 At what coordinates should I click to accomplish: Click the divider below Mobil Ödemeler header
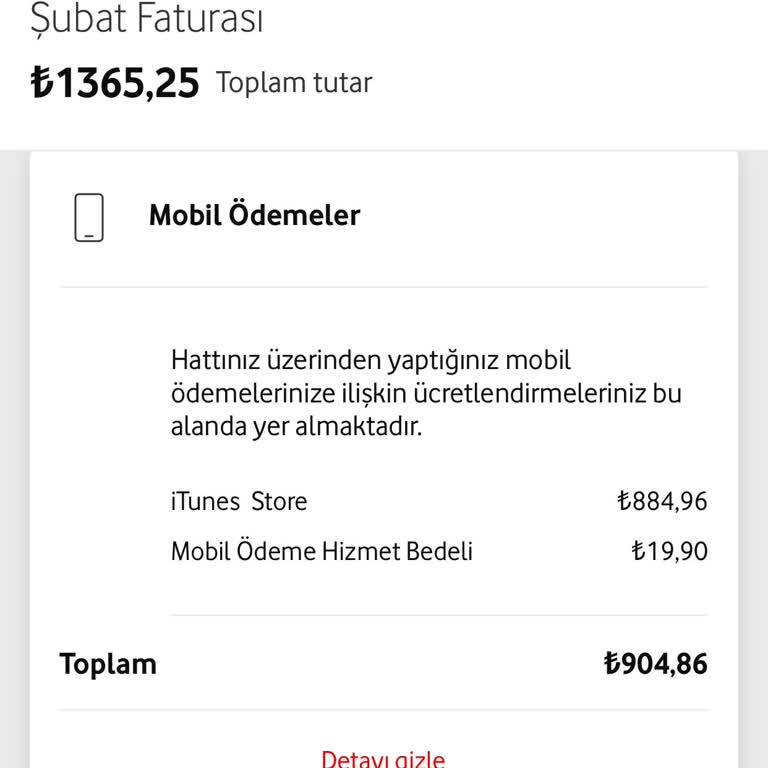(383, 287)
